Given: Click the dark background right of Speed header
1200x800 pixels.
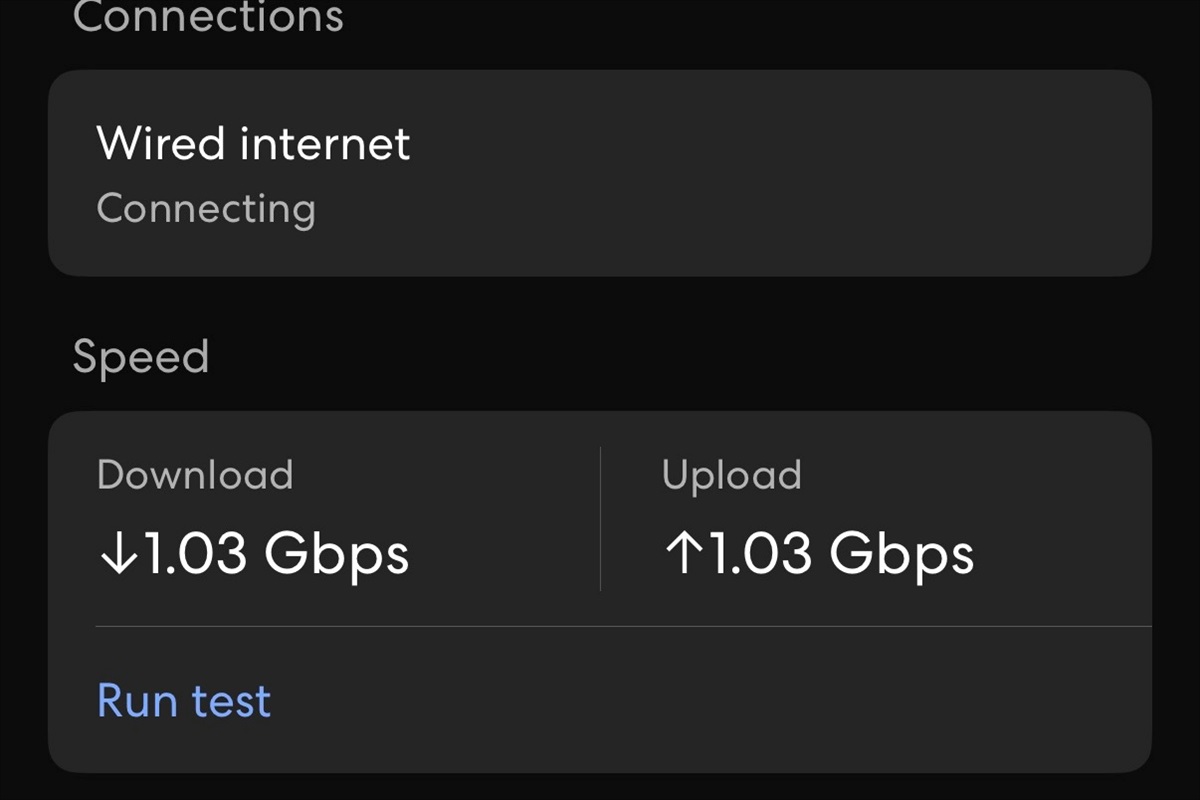Looking at the screenshot, I should click(x=700, y=357).
